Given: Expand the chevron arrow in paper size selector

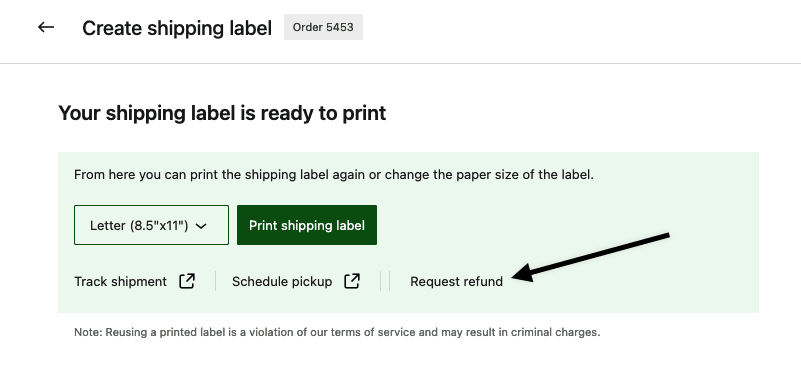Looking at the screenshot, I should point(201,226).
